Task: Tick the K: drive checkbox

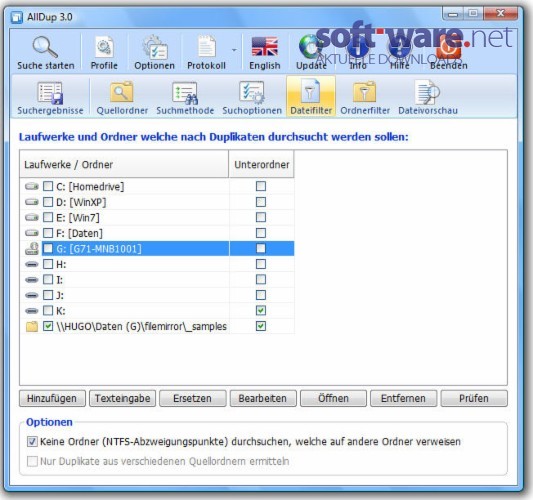Action: [48, 310]
